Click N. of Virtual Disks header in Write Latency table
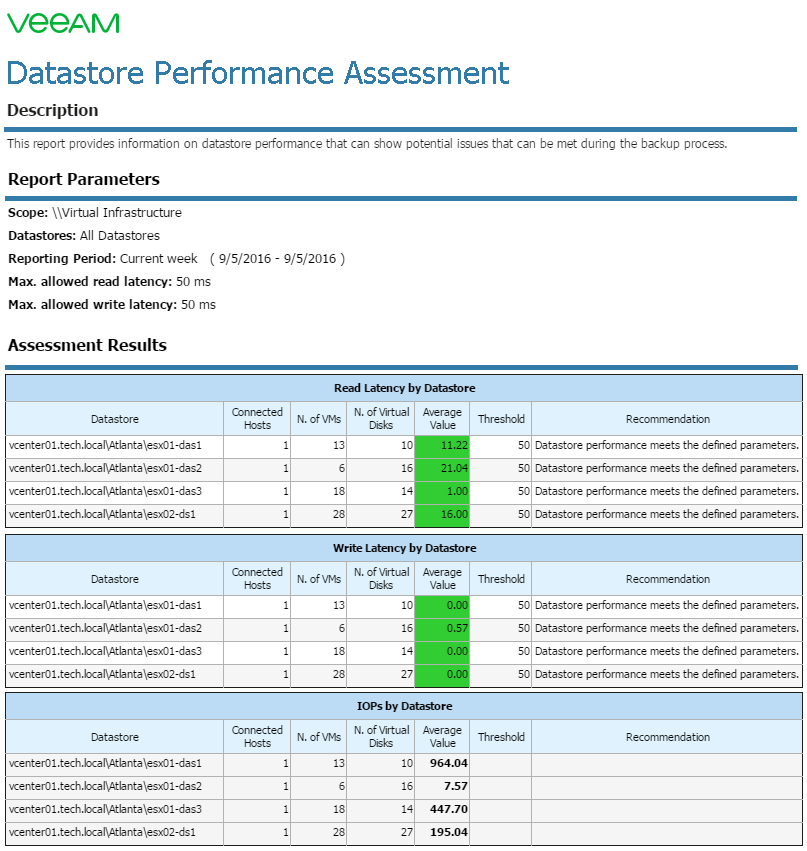The height and width of the screenshot is (851, 807). (x=381, y=579)
